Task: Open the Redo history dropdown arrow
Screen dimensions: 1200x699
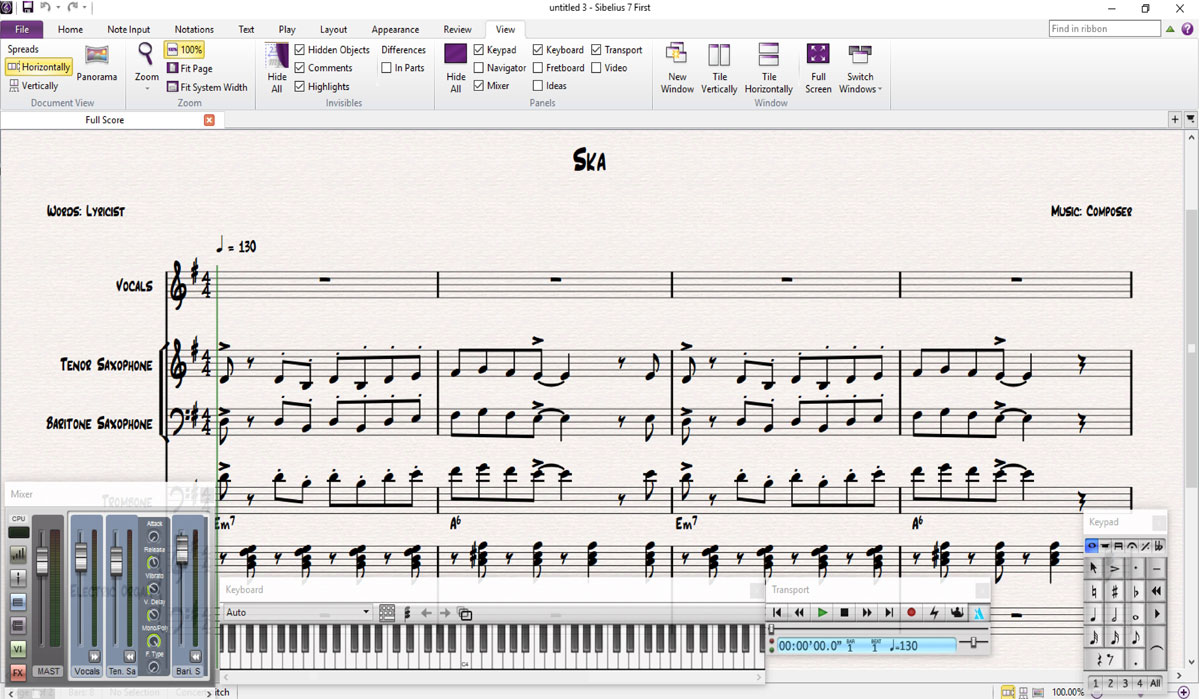Action: [x=85, y=8]
